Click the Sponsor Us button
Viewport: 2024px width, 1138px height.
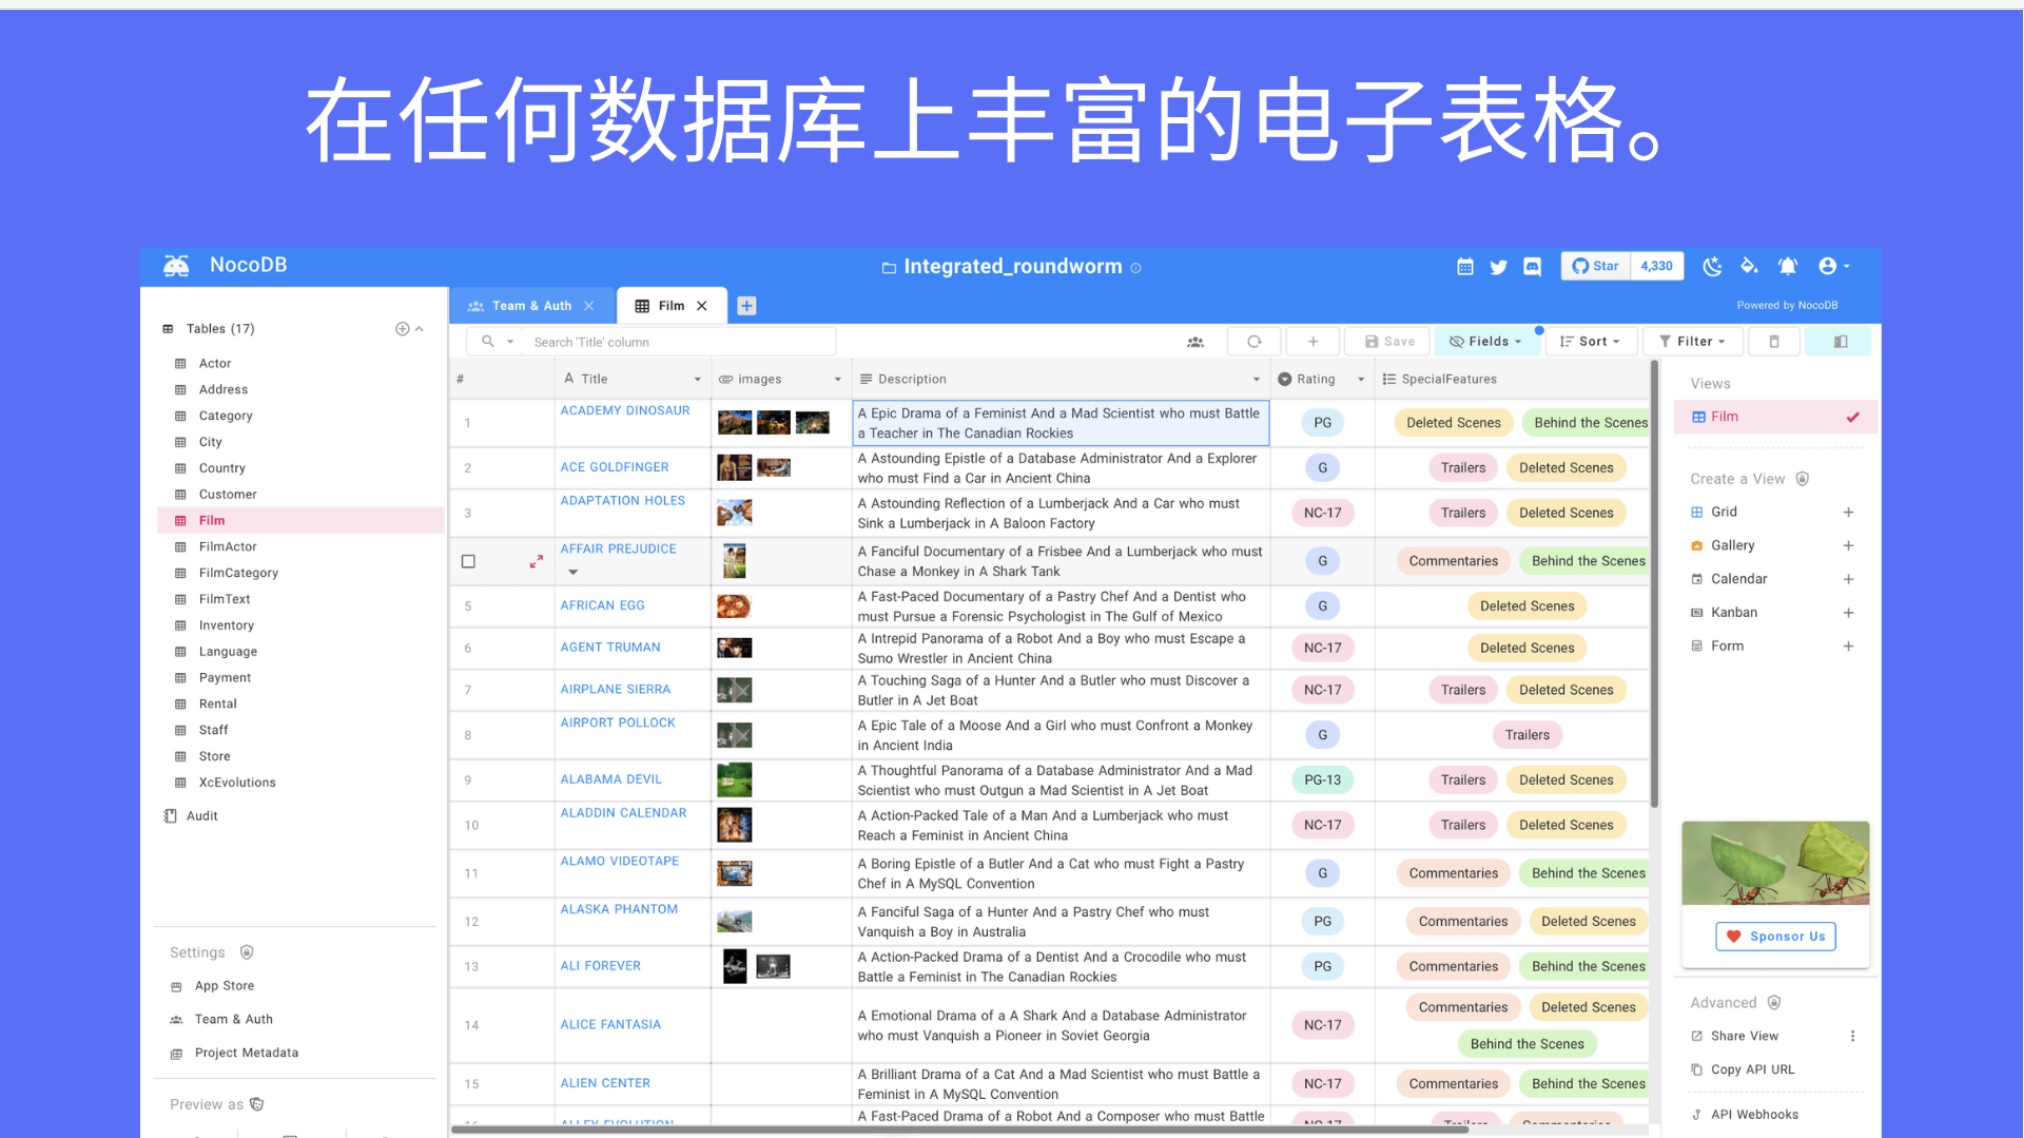[x=1776, y=937]
